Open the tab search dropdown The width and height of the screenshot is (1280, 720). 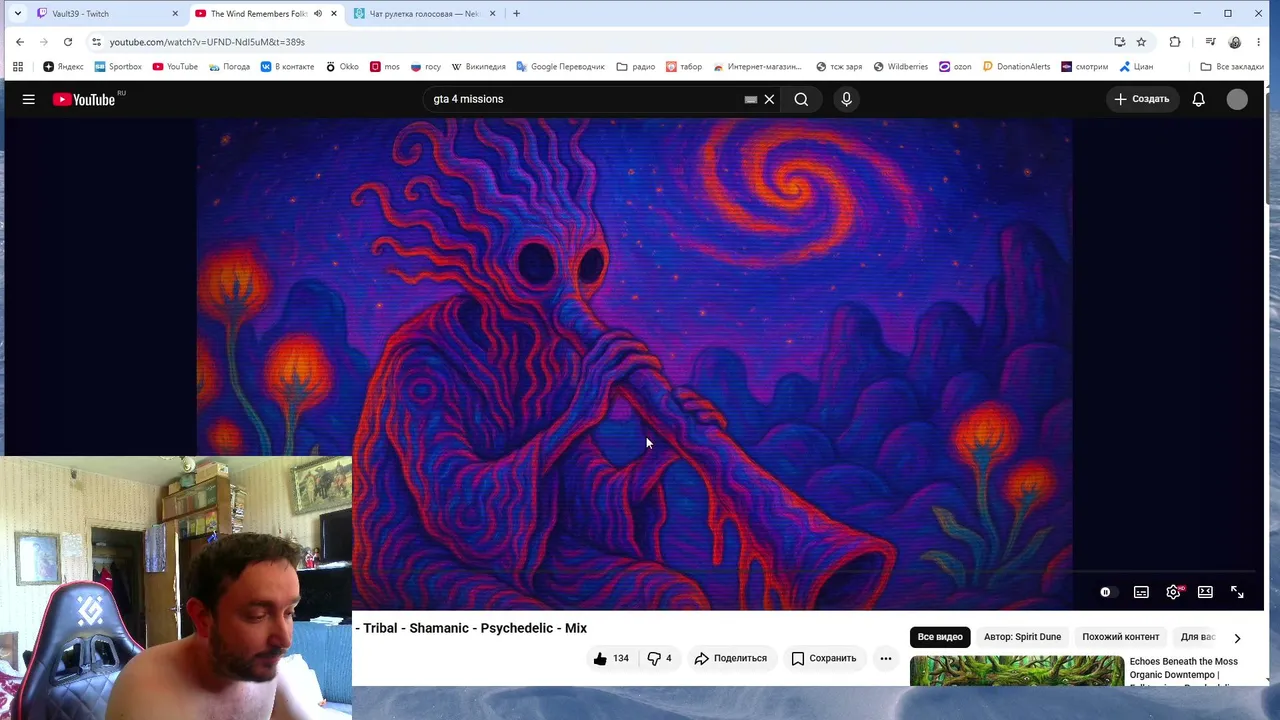click(x=17, y=14)
